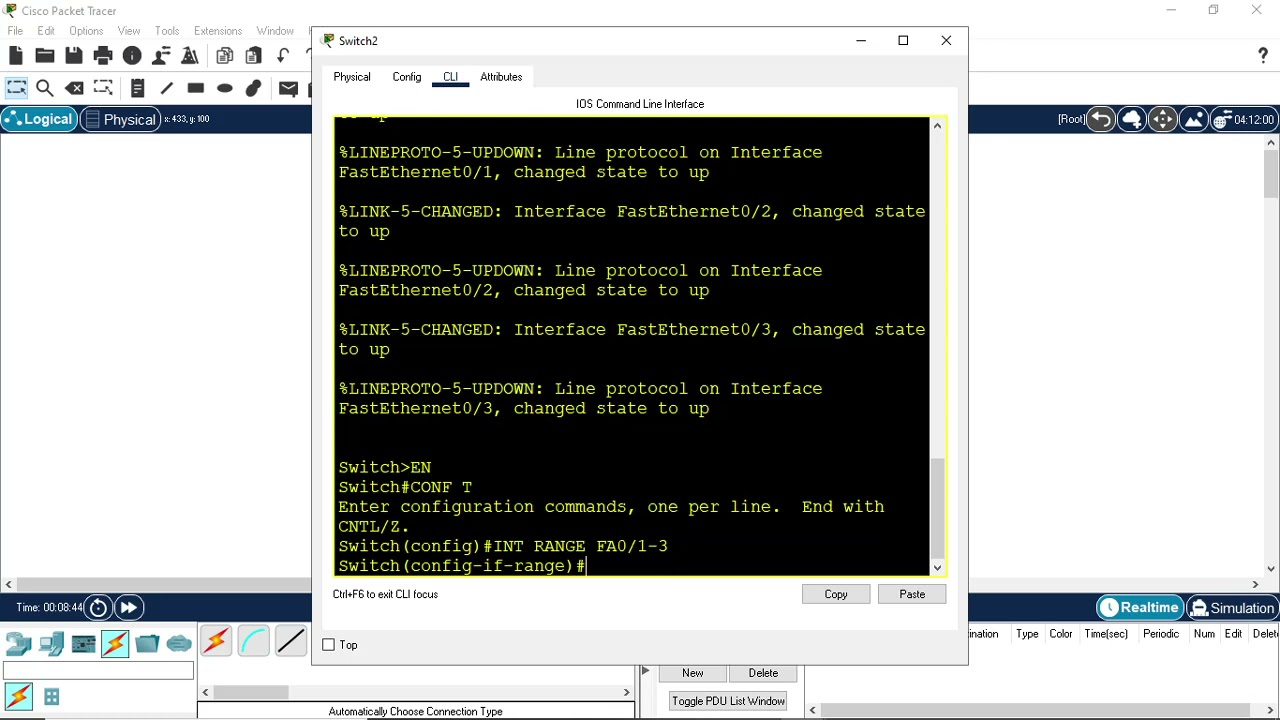Choose the Select tool

click(16, 88)
